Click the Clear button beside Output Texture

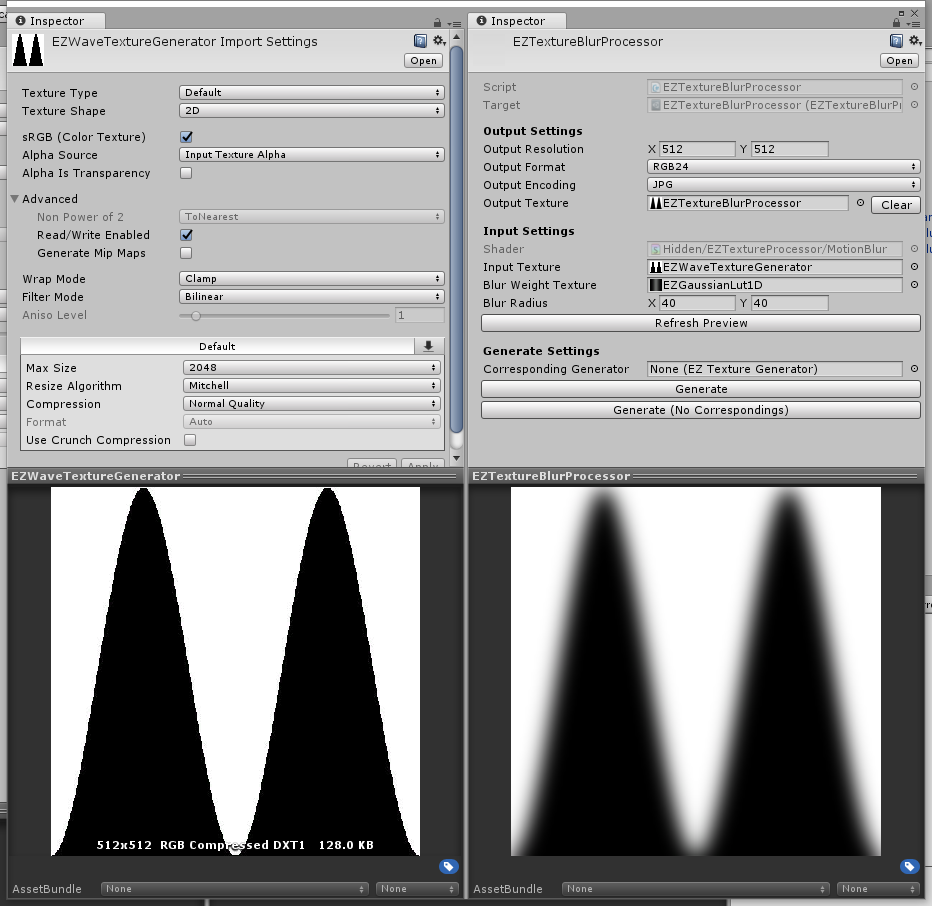coord(896,205)
